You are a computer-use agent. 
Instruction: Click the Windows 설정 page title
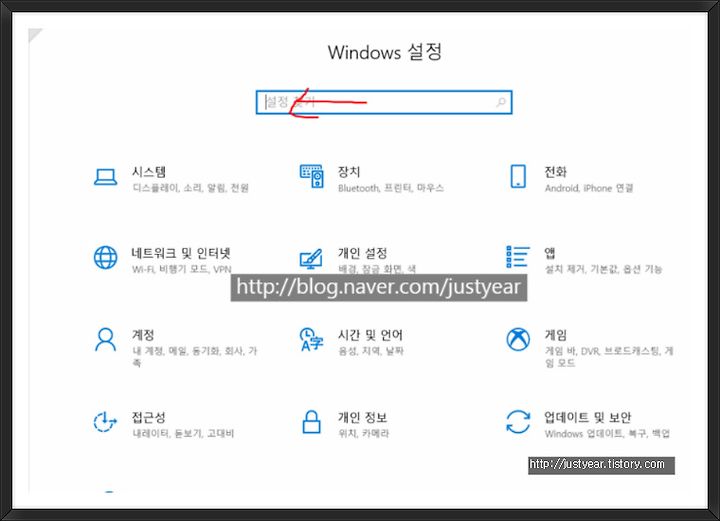385,52
